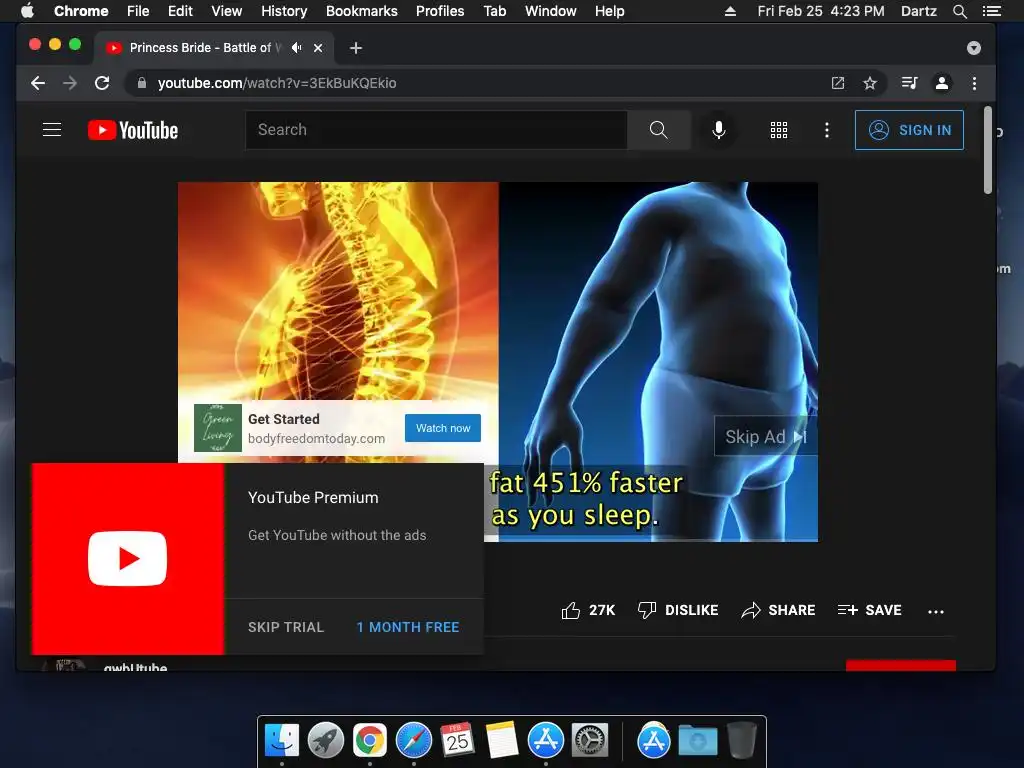Mute the tab audio speaker icon
The image size is (1024, 768).
tap(297, 48)
